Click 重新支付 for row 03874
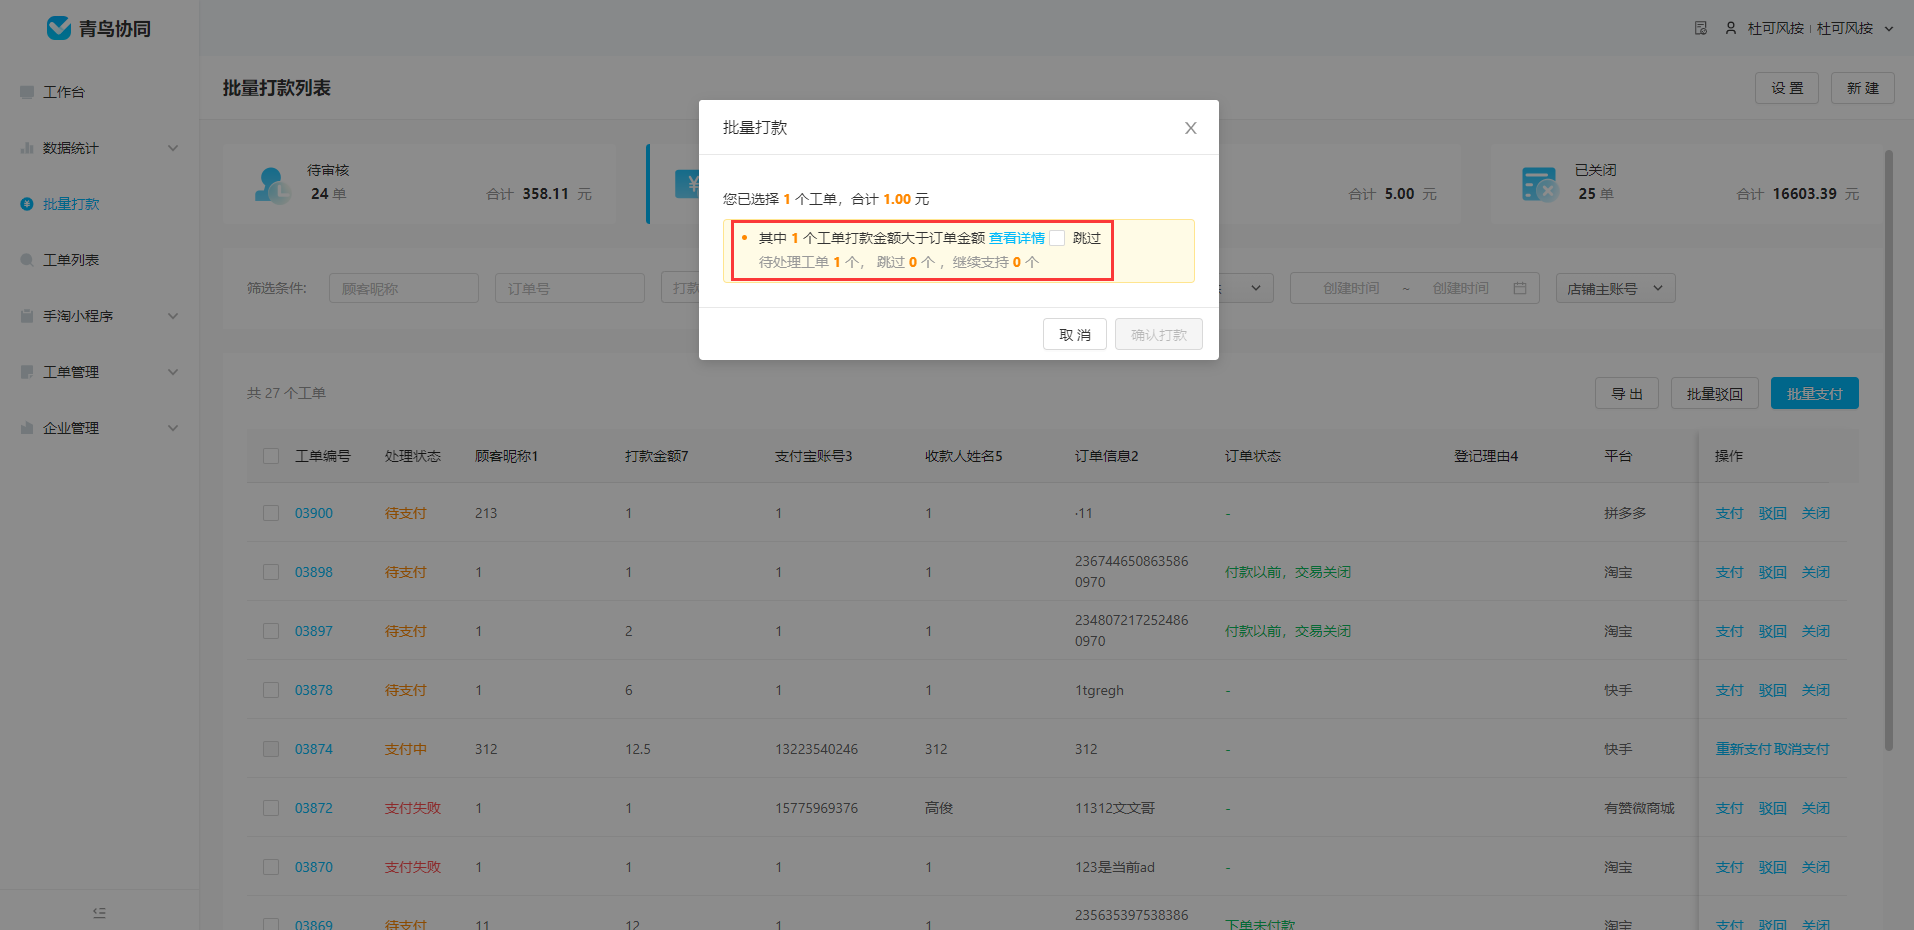The height and width of the screenshot is (930, 1914). 1744,749
